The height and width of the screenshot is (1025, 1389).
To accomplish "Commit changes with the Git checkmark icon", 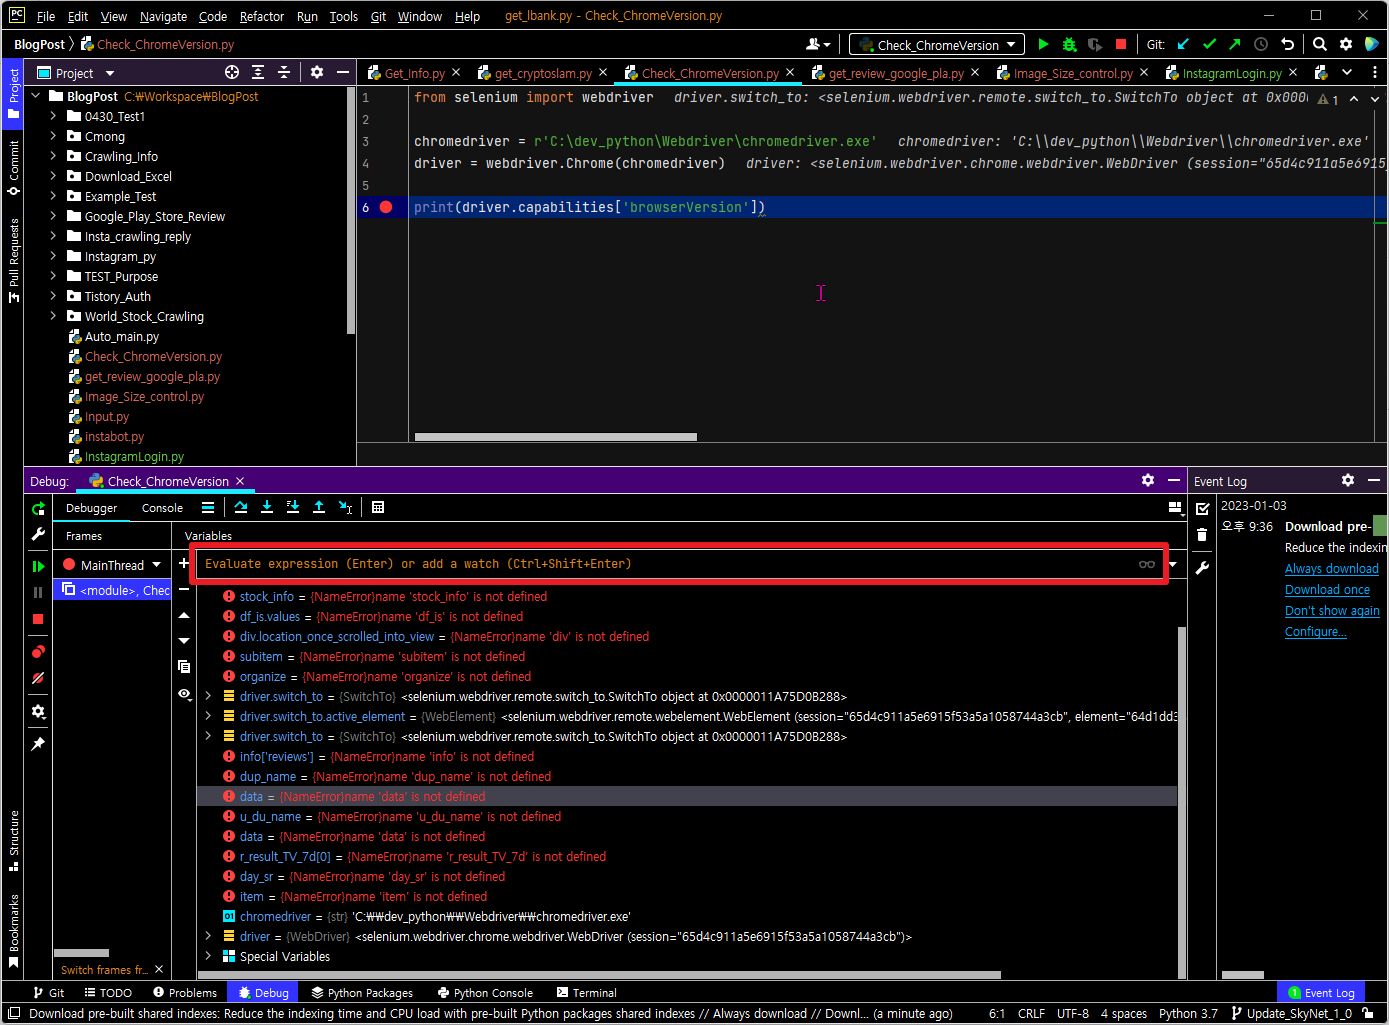I will click(1209, 44).
